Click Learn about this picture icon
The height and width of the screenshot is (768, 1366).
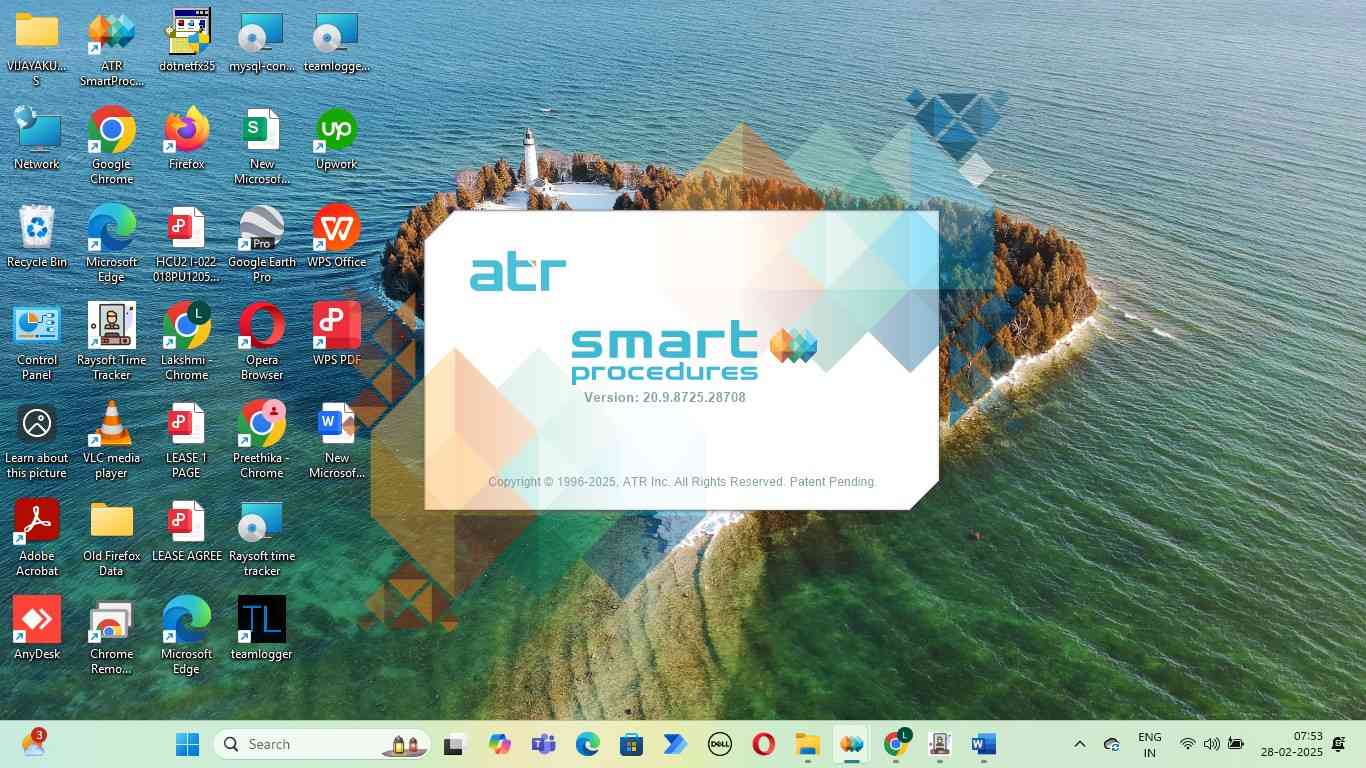point(37,440)
